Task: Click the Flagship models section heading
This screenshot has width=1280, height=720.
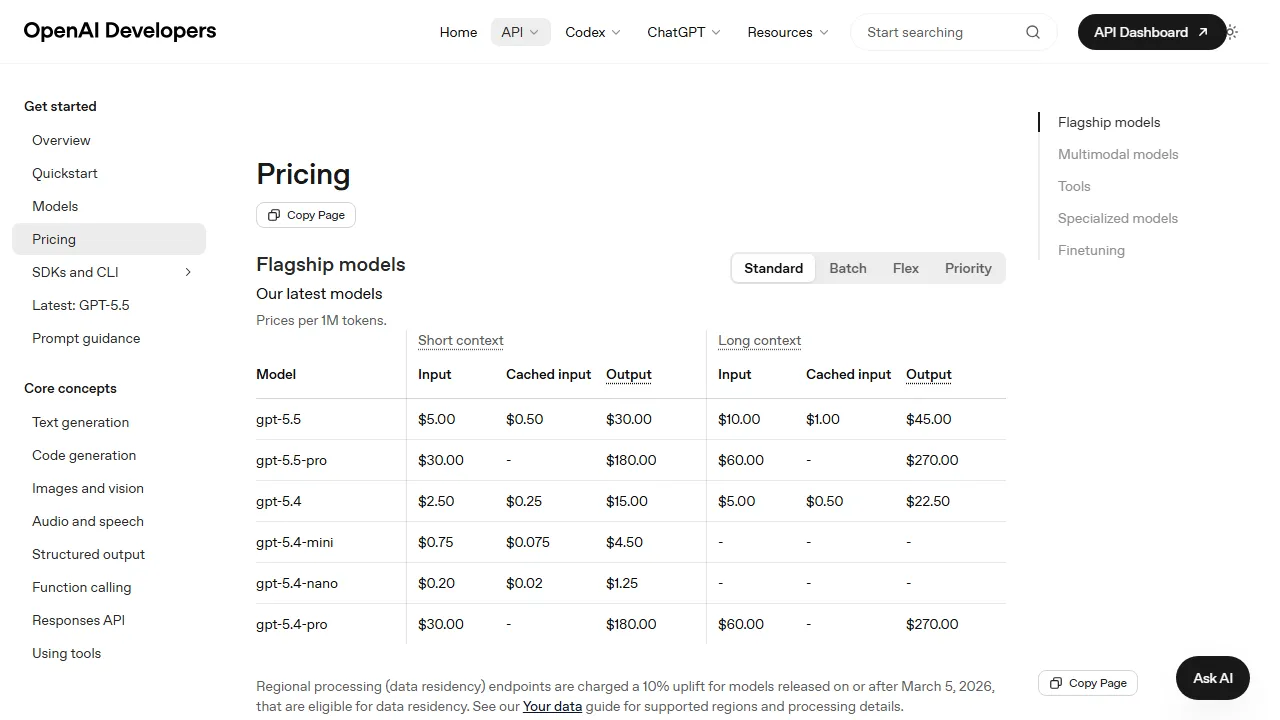Action: (x=331, y=265)
